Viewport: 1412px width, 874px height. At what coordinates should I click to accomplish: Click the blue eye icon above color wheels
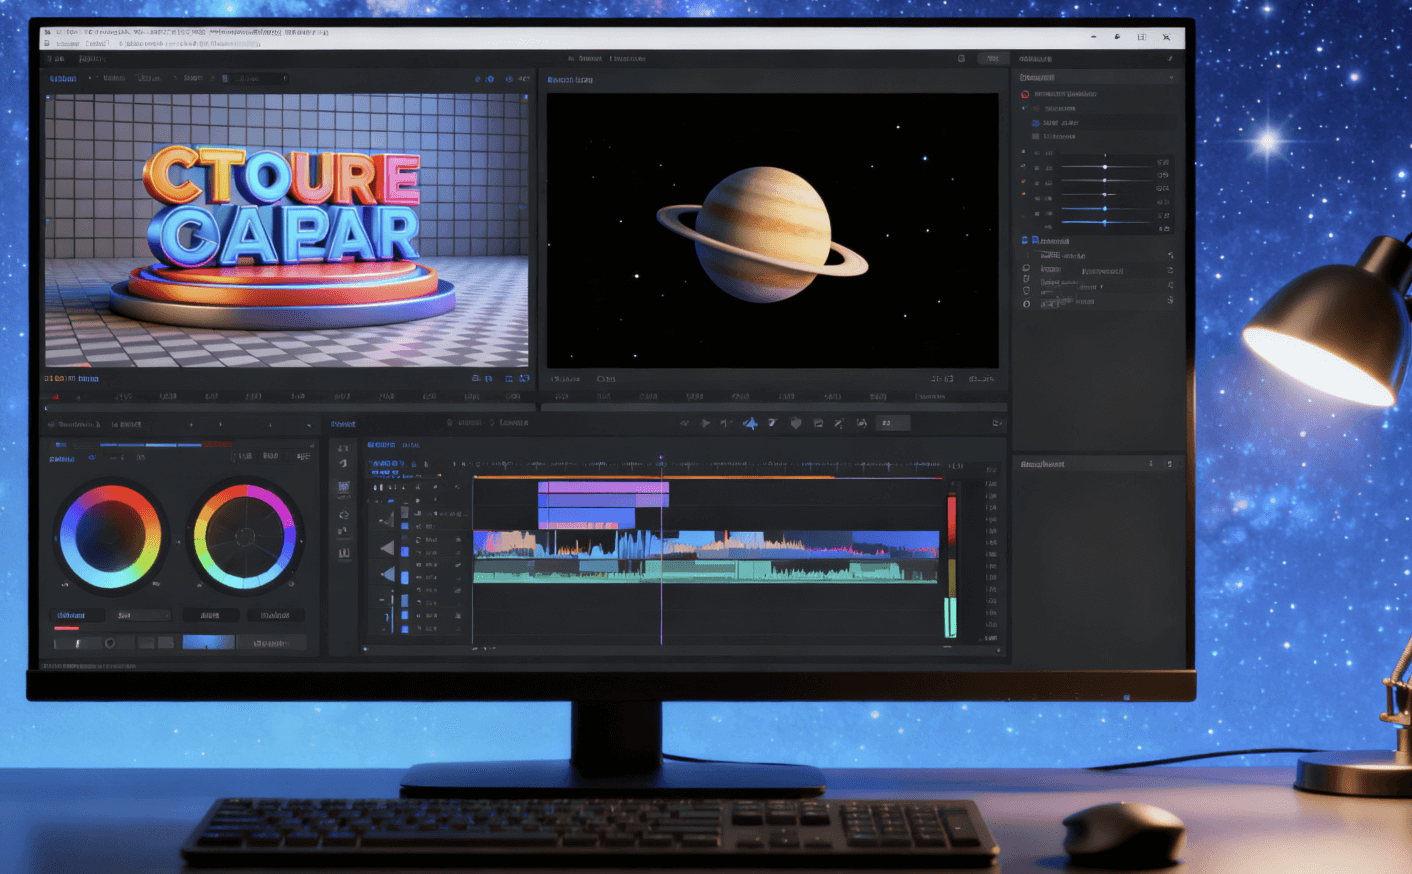(x=92, y=458)
